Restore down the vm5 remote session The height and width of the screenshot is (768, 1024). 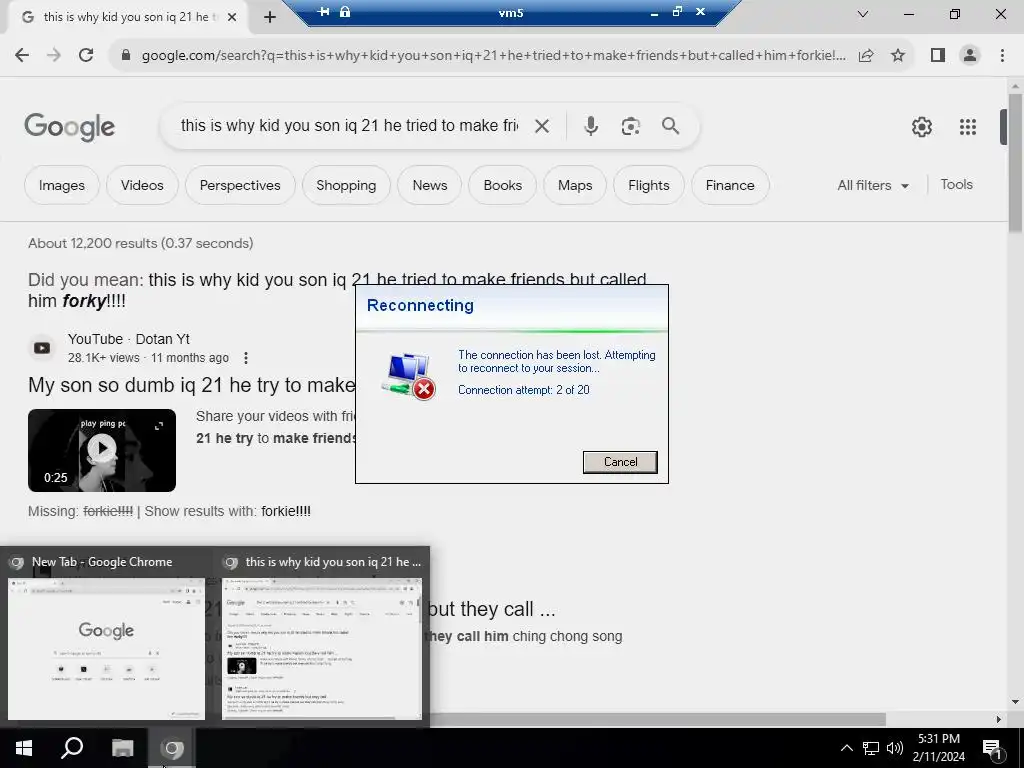(677, 11)
